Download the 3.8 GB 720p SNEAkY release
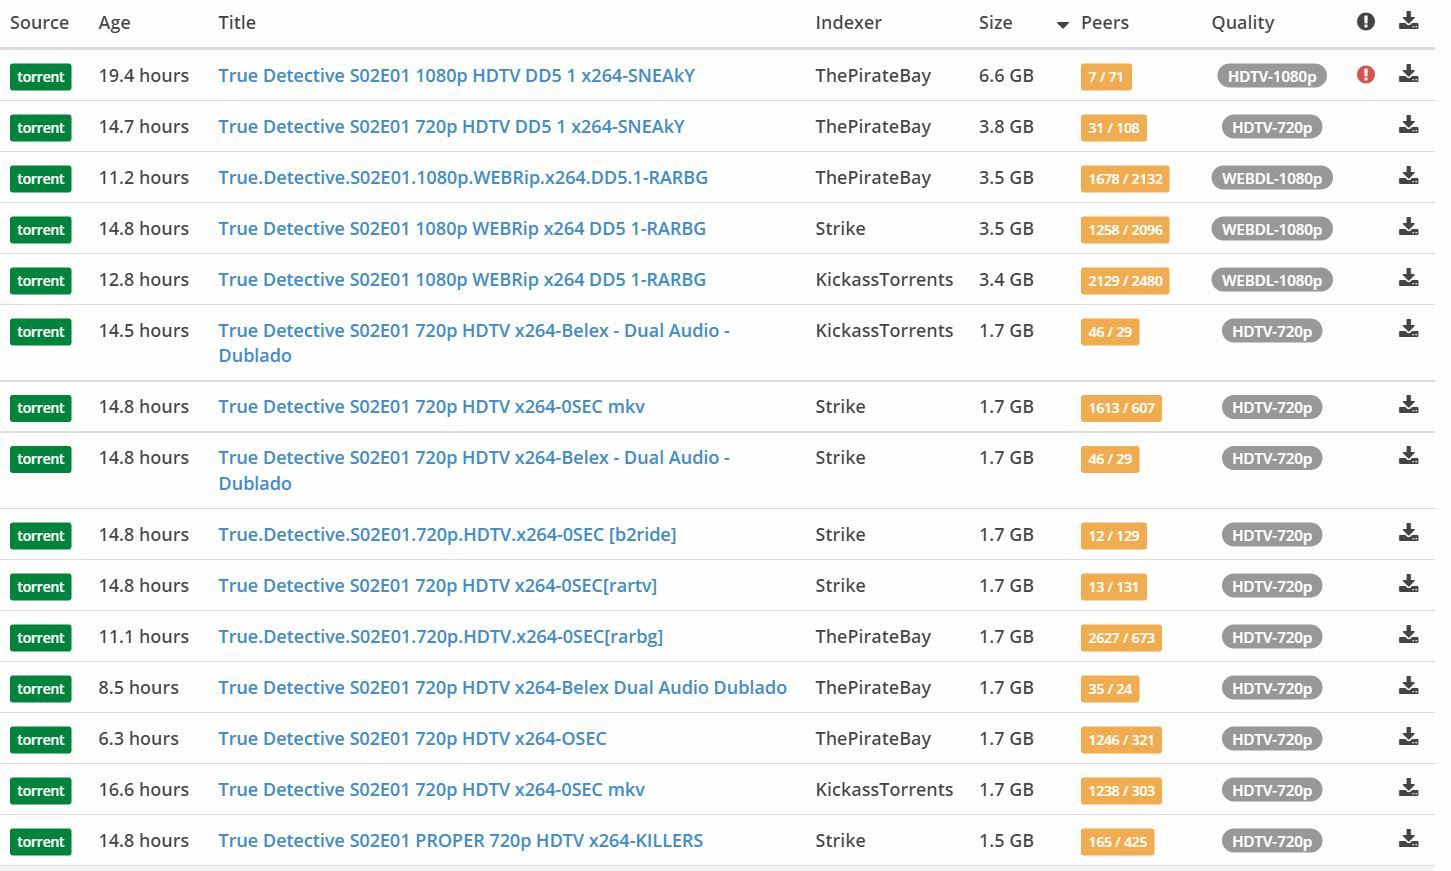Viewport: 1451px width, 871px height. pyautogui.click(x=1408, y=125)
